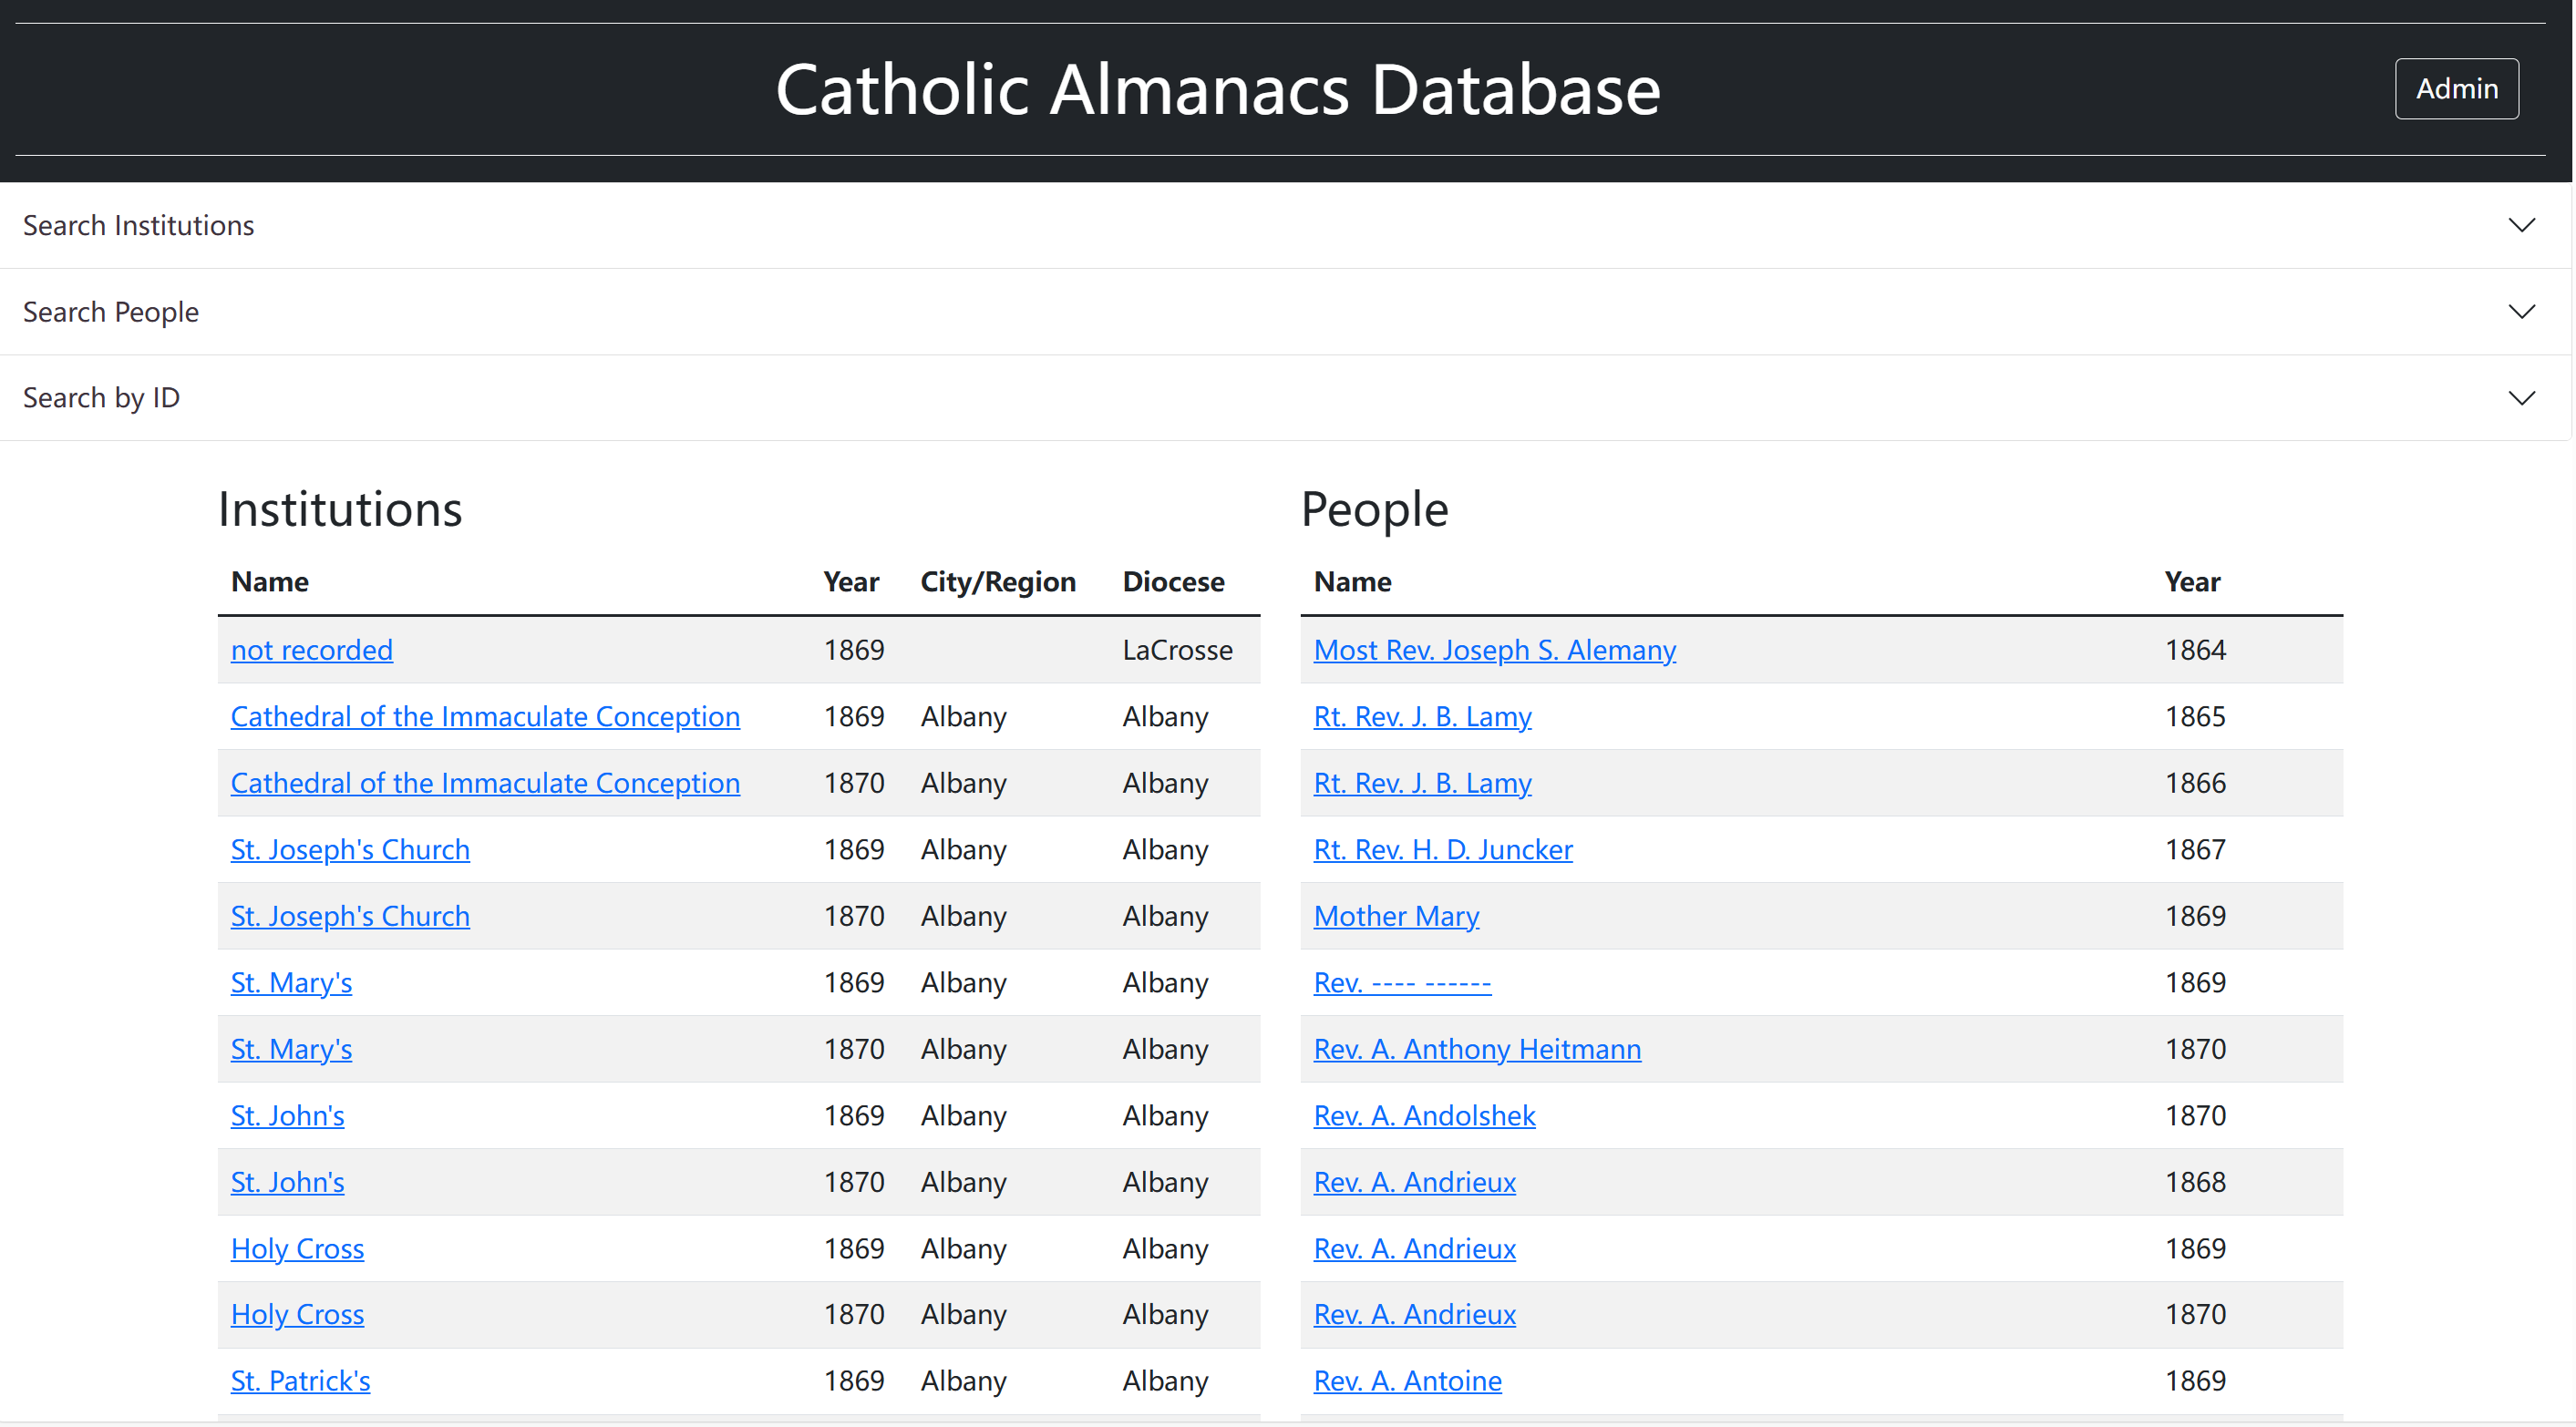Screen dimensions: 2576x1427
Task: Select year 1870 in Heitmann row
Action: point(2195,1049)
